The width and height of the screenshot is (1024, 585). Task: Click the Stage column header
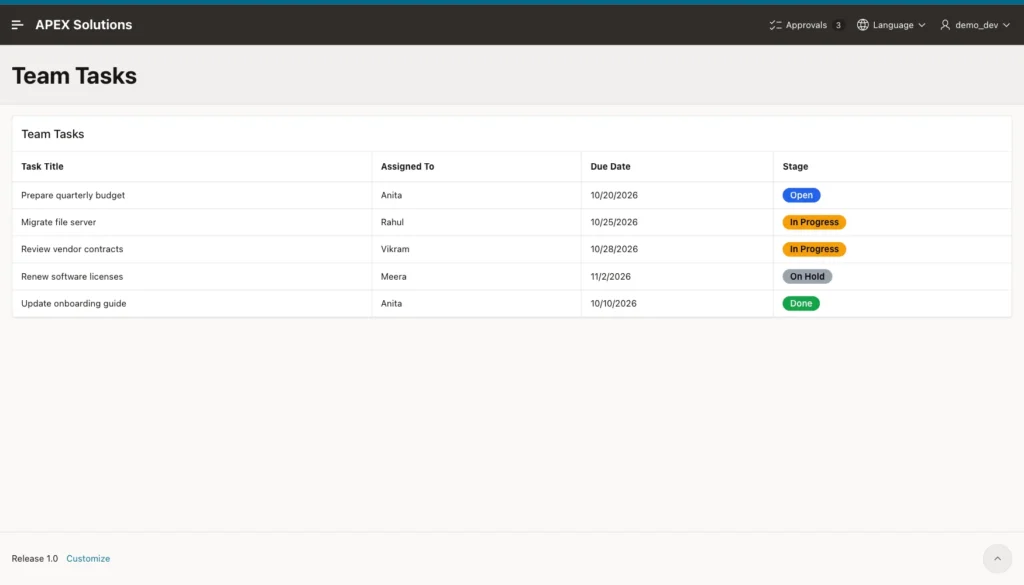(795, 166)
